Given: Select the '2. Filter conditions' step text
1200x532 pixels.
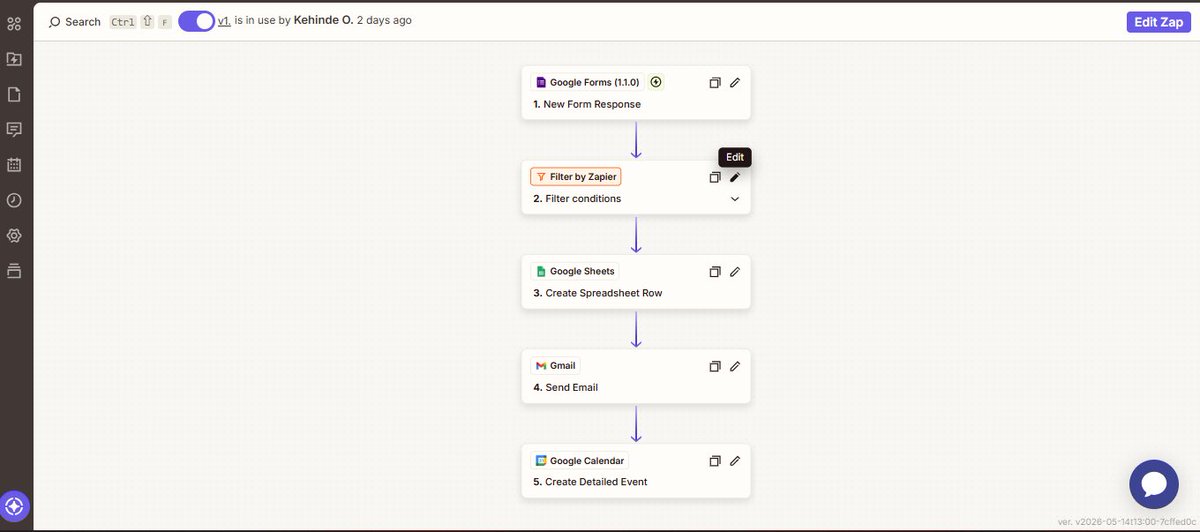Looking at the screenshot, I should pyautogui.click(x=577, y=199).
